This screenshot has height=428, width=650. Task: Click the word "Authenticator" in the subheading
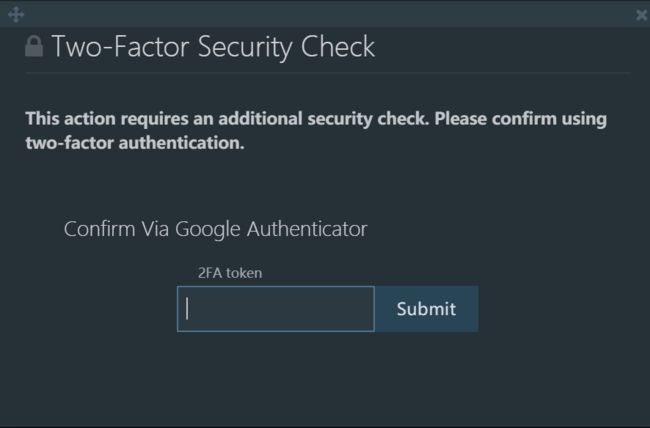coord(307,229)
